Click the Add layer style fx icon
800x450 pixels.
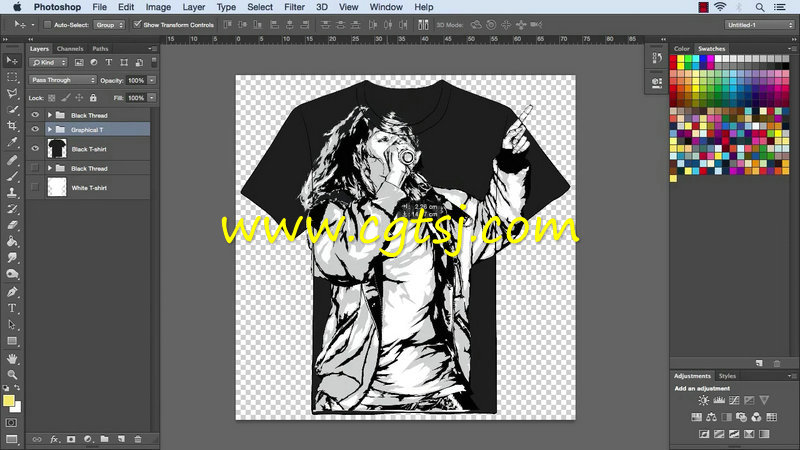[54, 439]
